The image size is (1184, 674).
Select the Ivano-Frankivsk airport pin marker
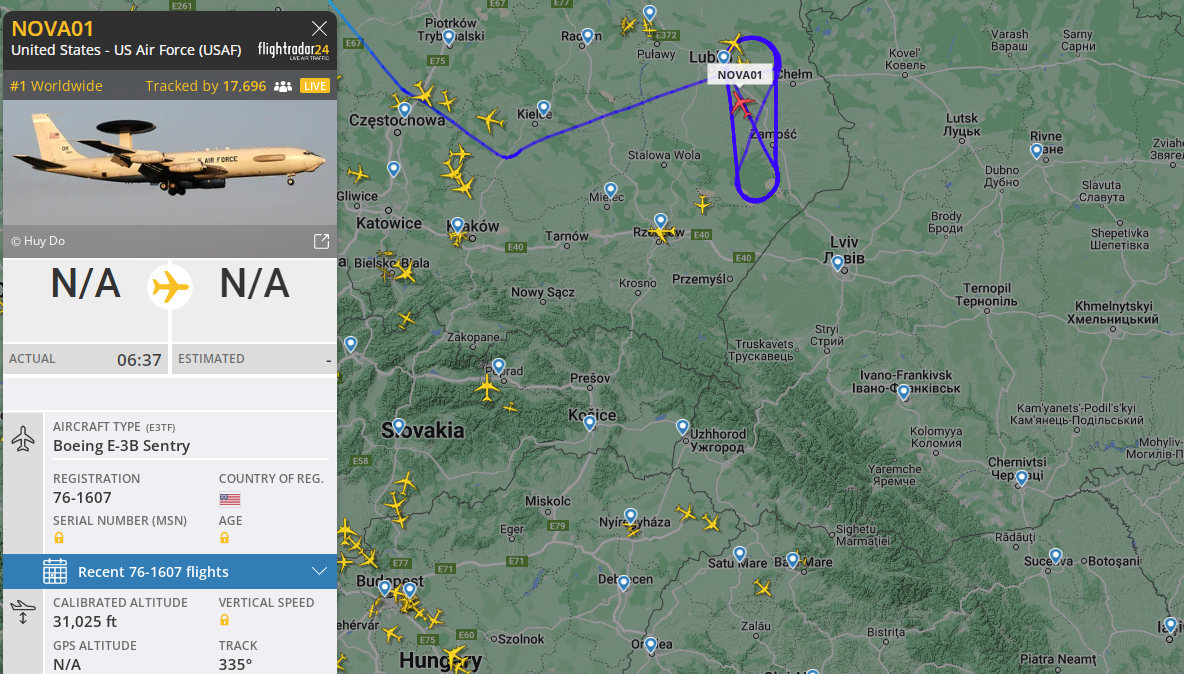904,391
